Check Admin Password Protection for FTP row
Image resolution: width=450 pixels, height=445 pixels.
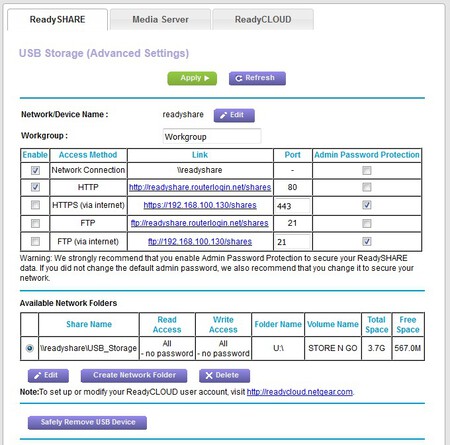pyautogui.click(x=367, y=223)
